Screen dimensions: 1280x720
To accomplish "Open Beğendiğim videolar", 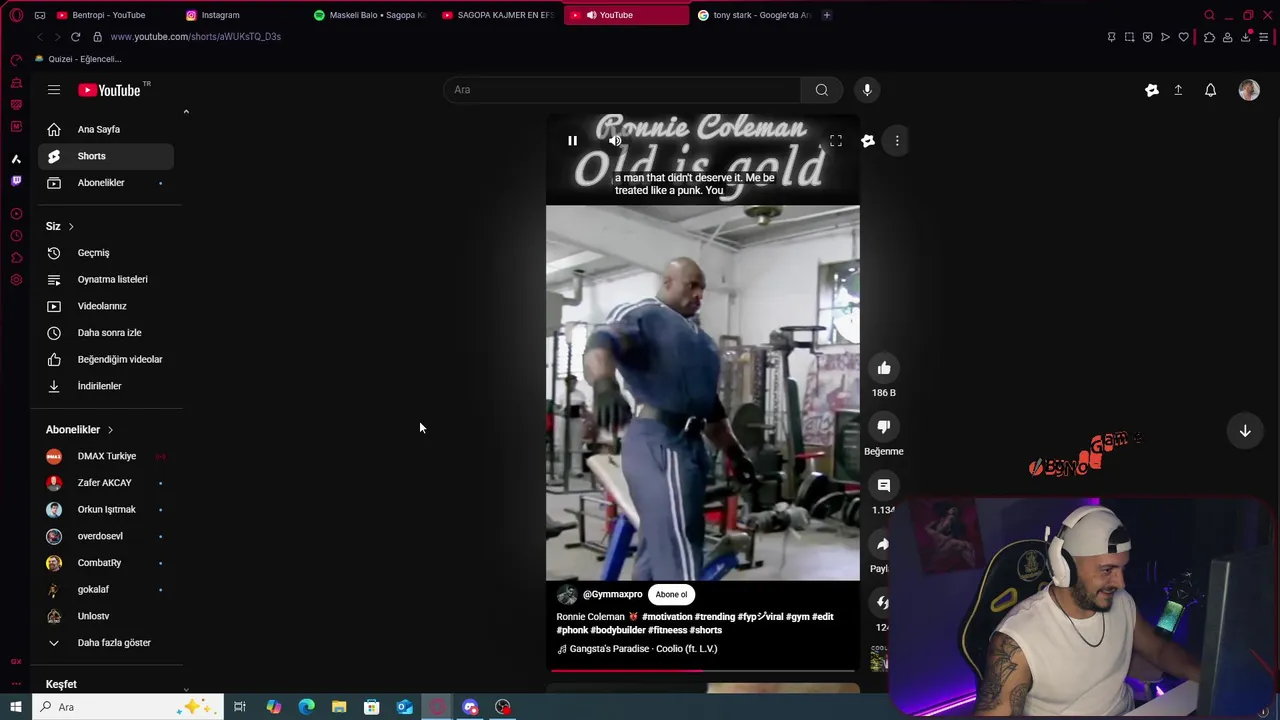I will point(106,359).
